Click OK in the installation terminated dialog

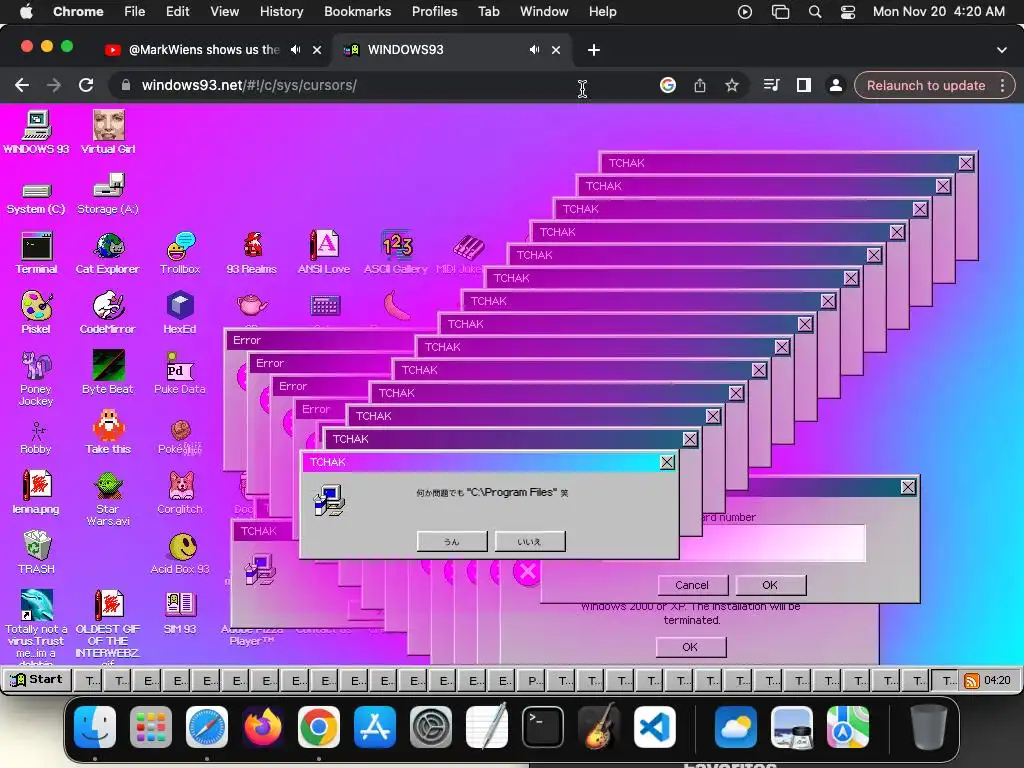[x=690, y=647]
